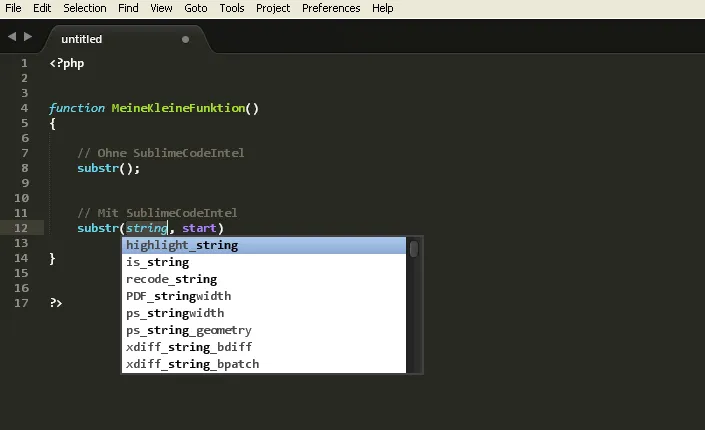Click the 'start' parameter placeholder
The image size is (705, 430).
tap(199, 228)
